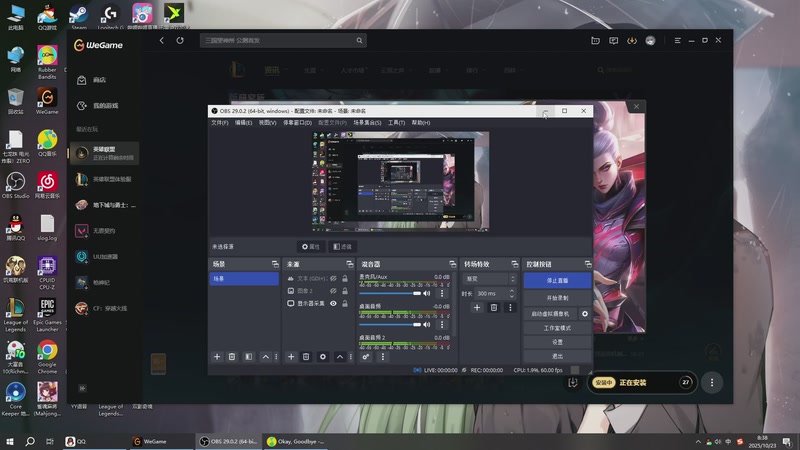Select 场景 item in Scenes list
This screenshot has width=800, height=450.
[244, 279]
